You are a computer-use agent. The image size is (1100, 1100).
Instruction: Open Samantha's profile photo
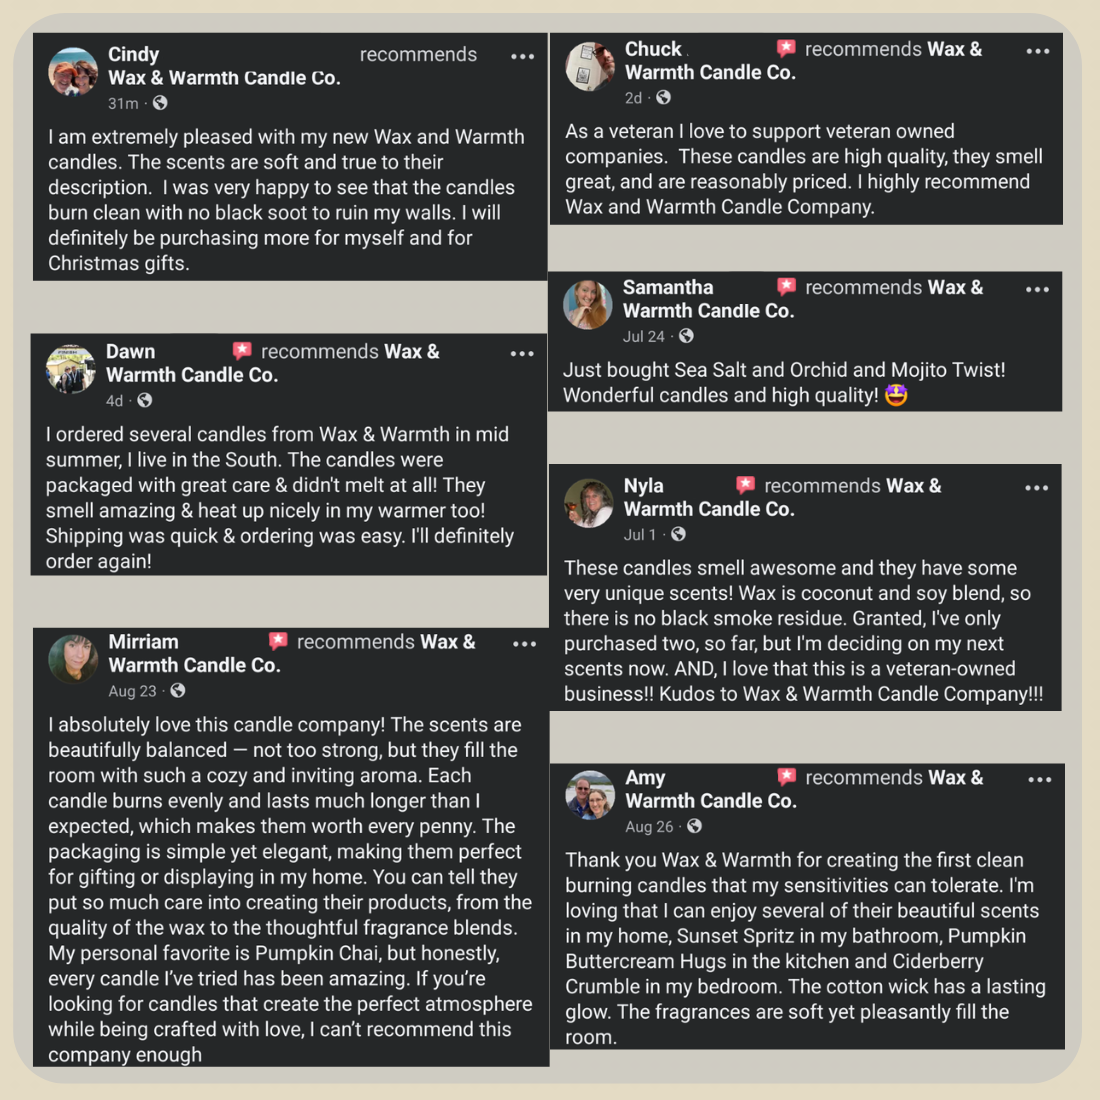(588, 305)
